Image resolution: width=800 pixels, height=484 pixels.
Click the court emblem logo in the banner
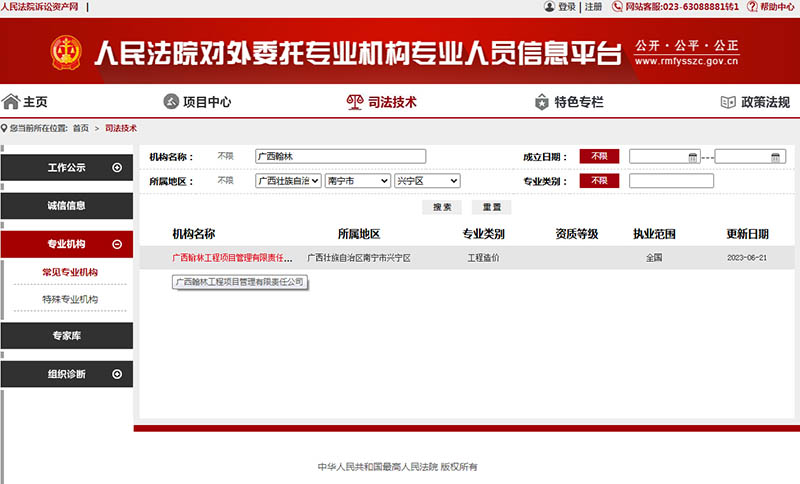point(66,51)
